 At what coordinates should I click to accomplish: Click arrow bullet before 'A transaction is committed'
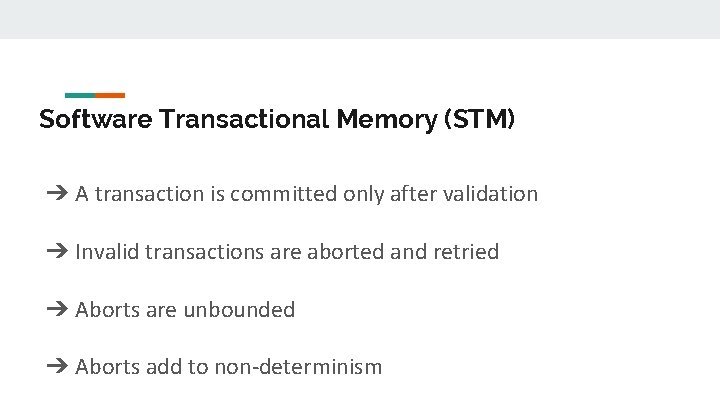point(57,193)
